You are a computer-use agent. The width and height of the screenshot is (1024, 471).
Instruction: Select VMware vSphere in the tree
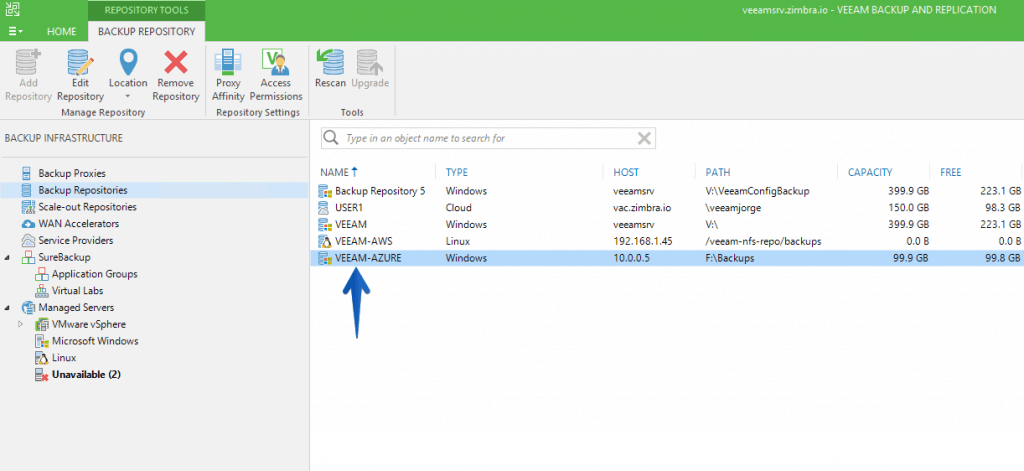(89, 324)
